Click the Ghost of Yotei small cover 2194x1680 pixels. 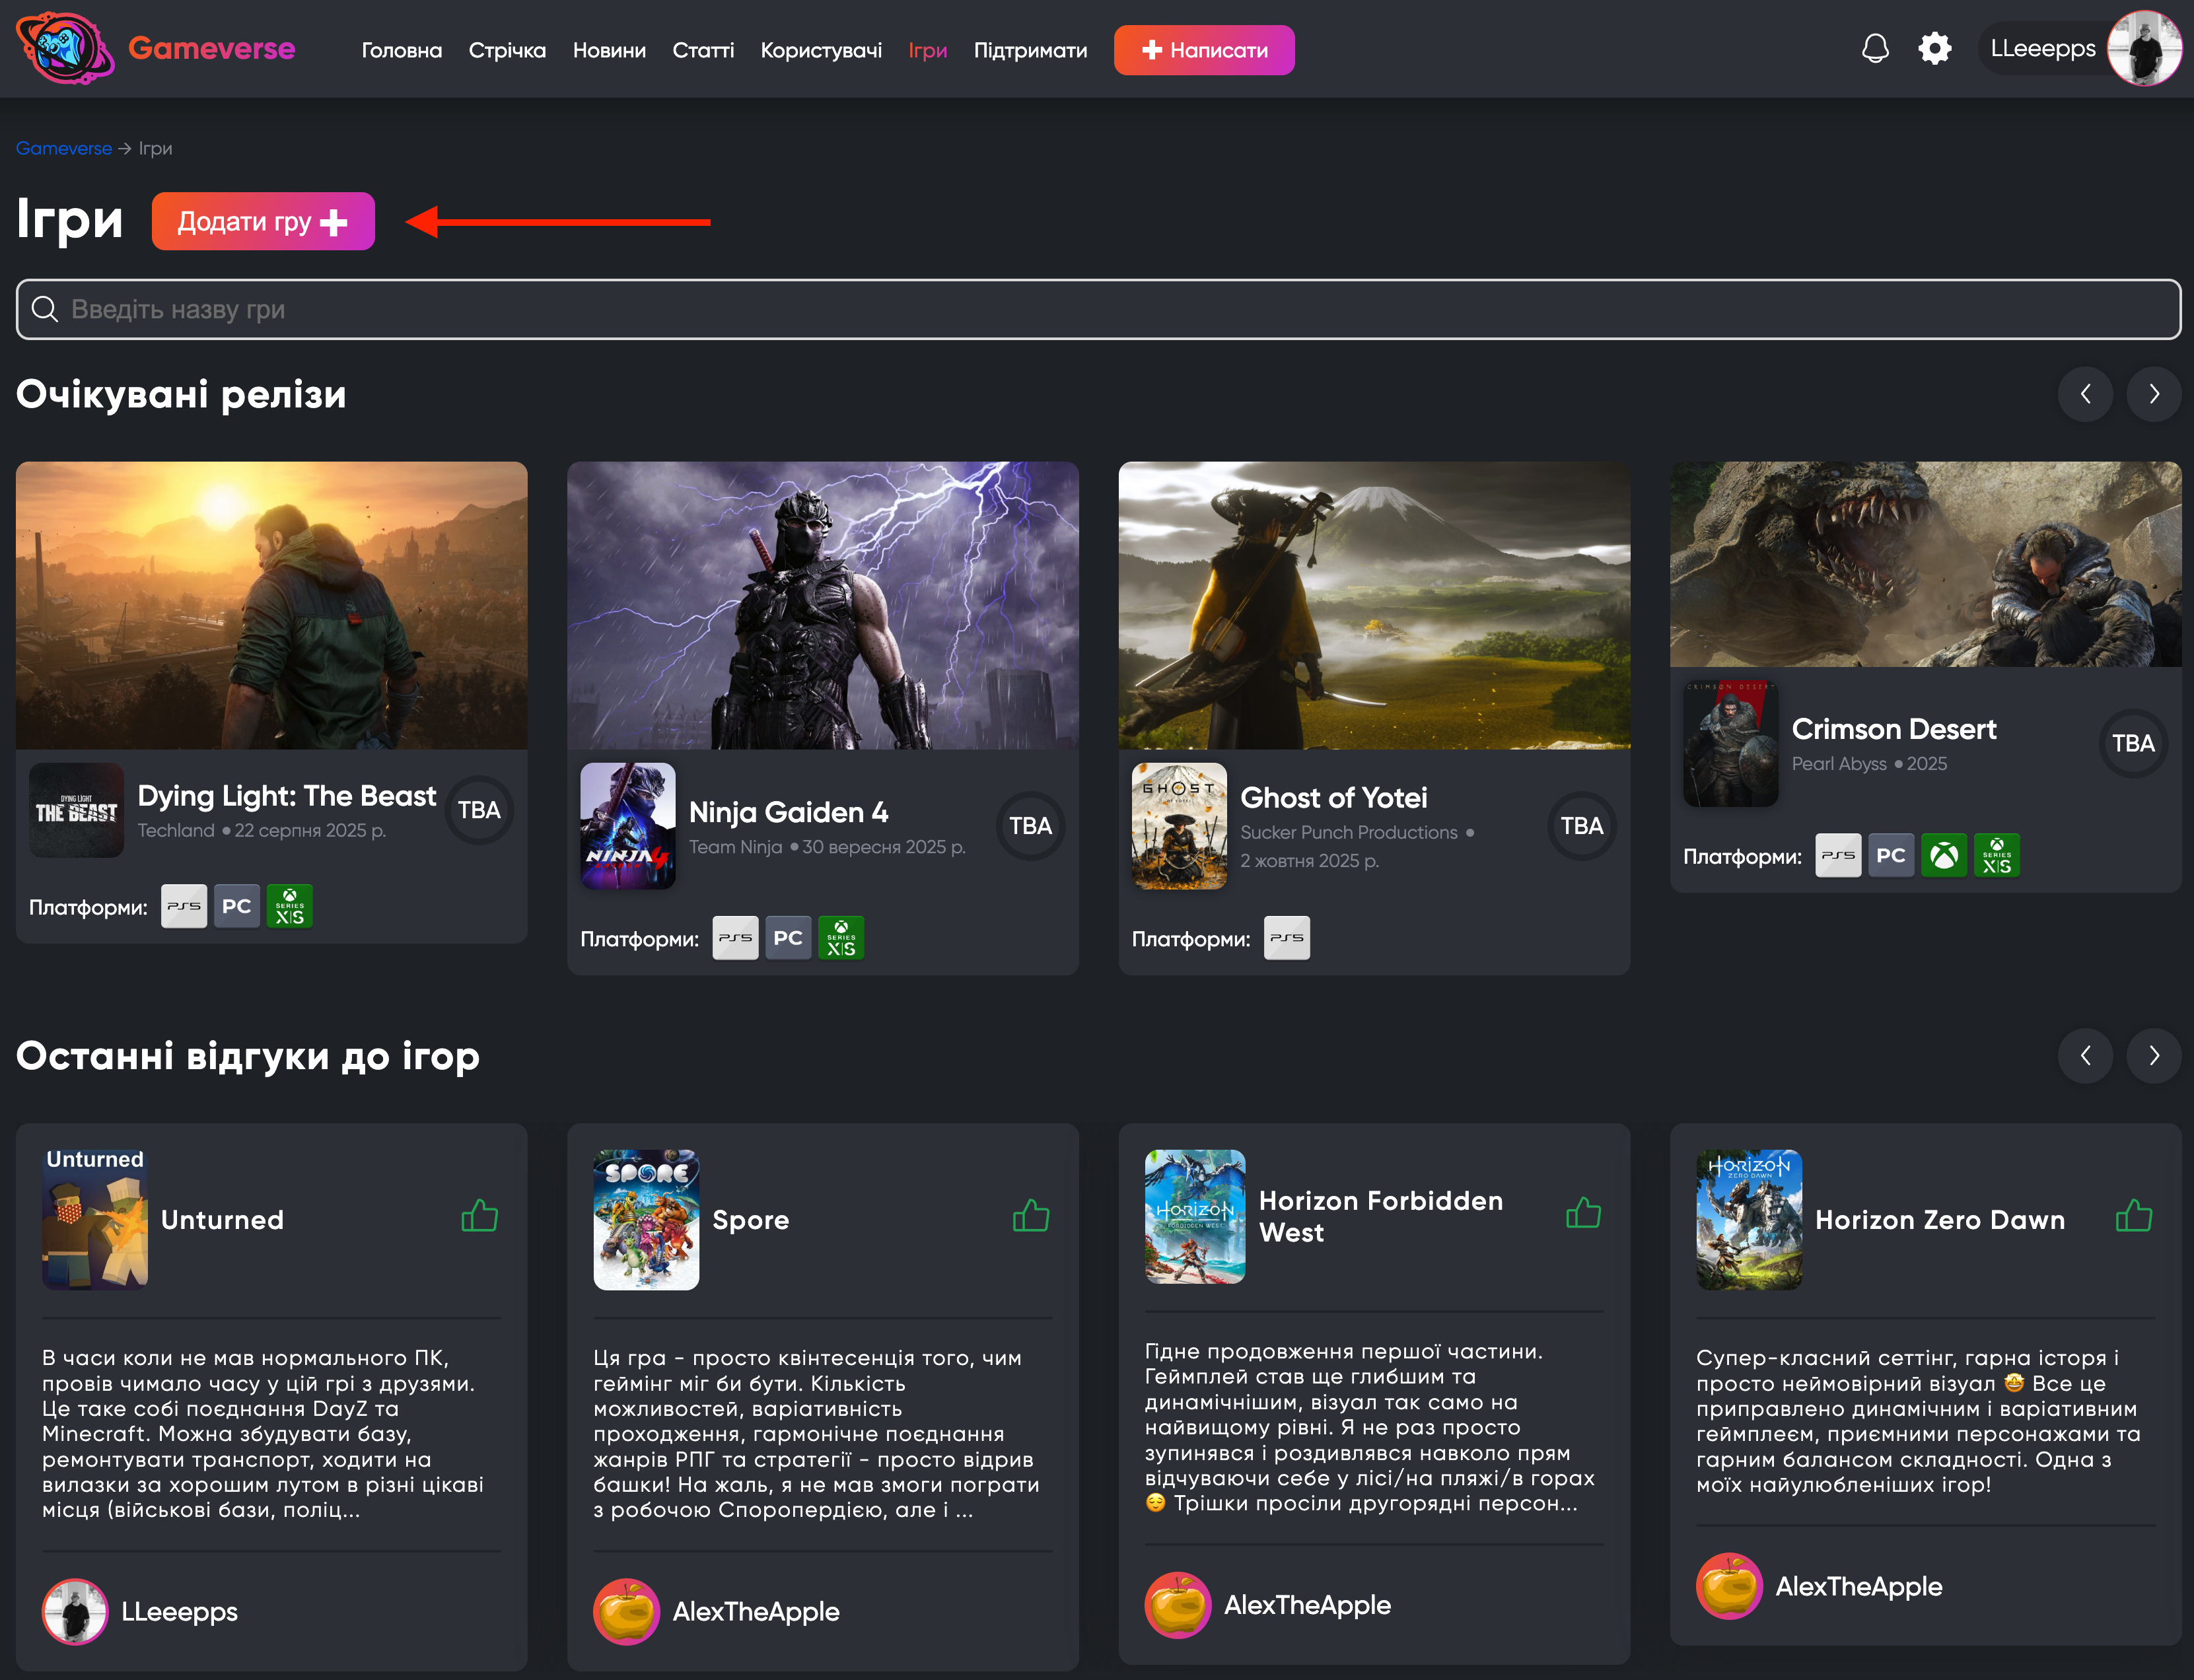(x=1179, y=826)
